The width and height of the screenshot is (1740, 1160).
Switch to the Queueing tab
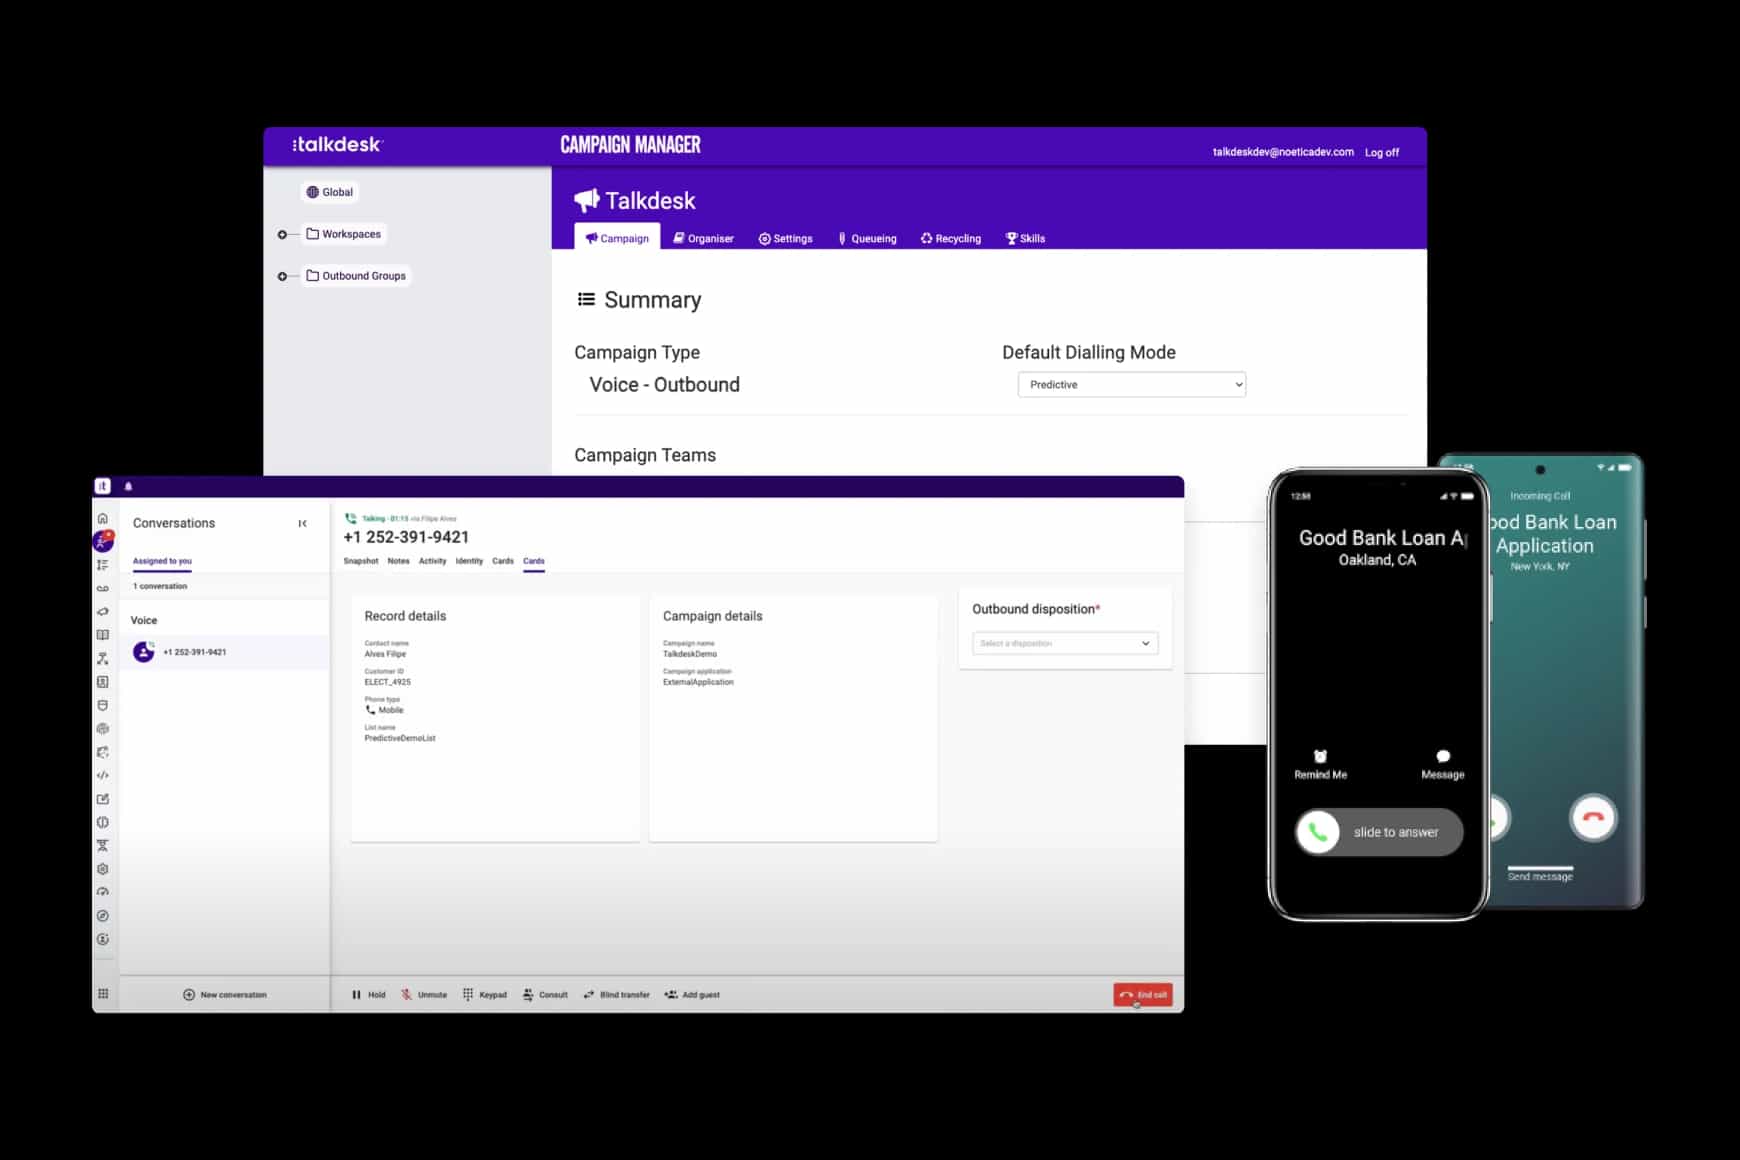(867, 239)
